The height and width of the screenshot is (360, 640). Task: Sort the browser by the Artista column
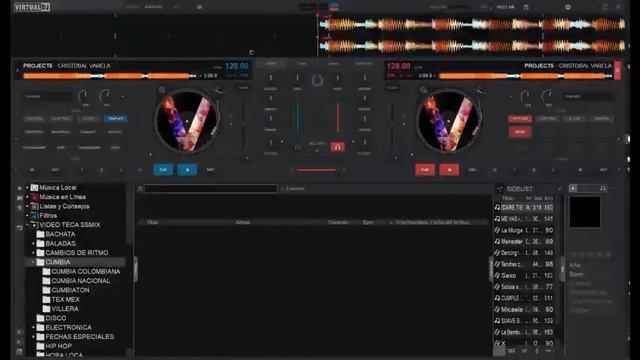[243, 222]
